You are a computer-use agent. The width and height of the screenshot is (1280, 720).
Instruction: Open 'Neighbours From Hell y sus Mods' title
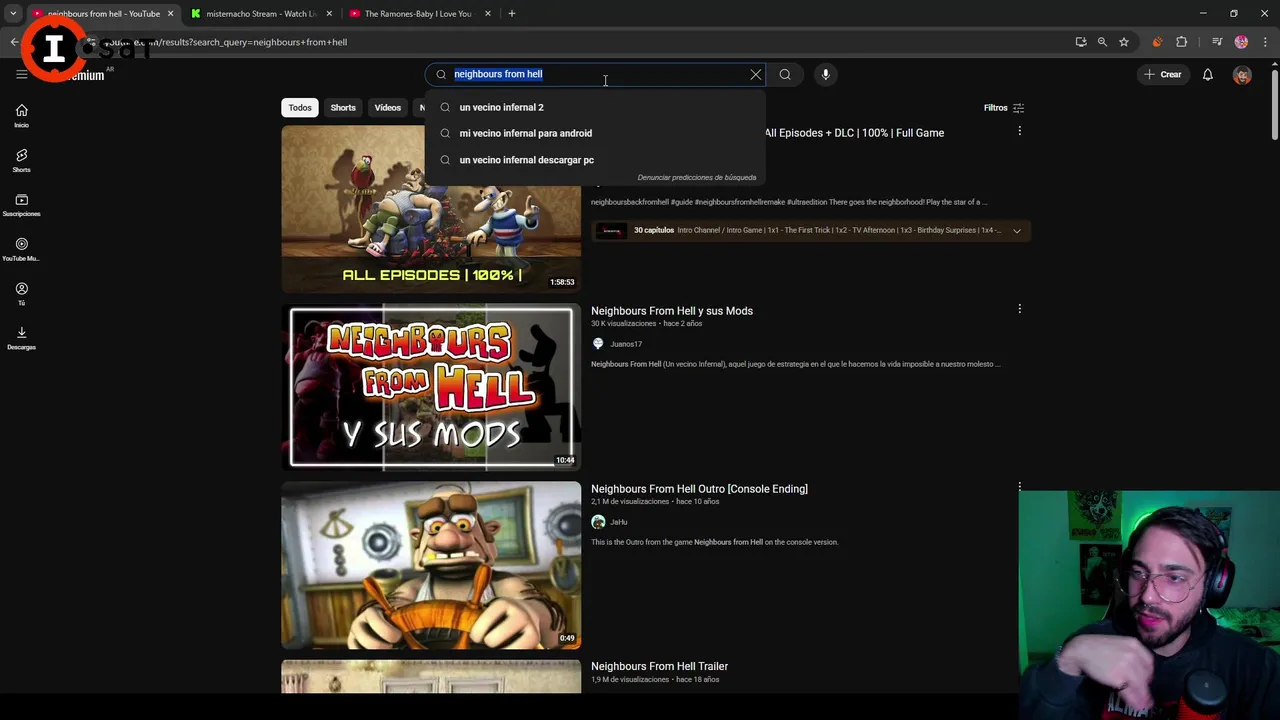pyautogui.click(x=672, y=311)
